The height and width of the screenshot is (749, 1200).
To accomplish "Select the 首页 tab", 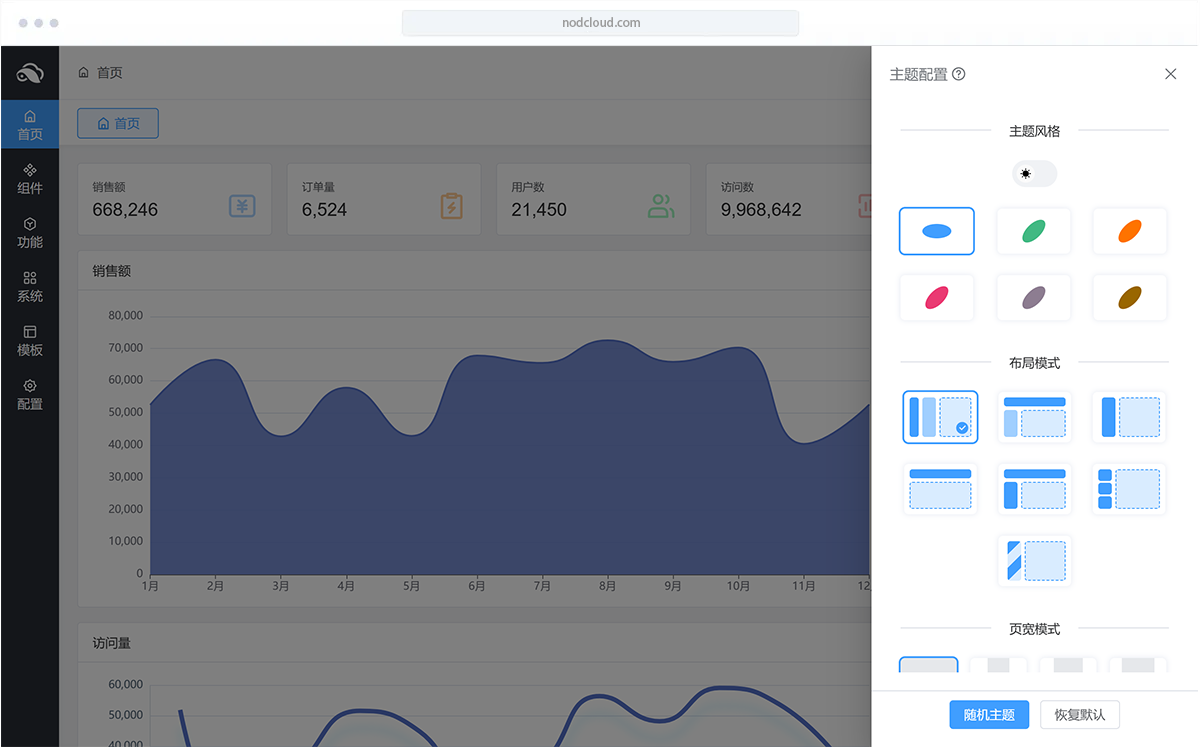I will pos(118,124).
